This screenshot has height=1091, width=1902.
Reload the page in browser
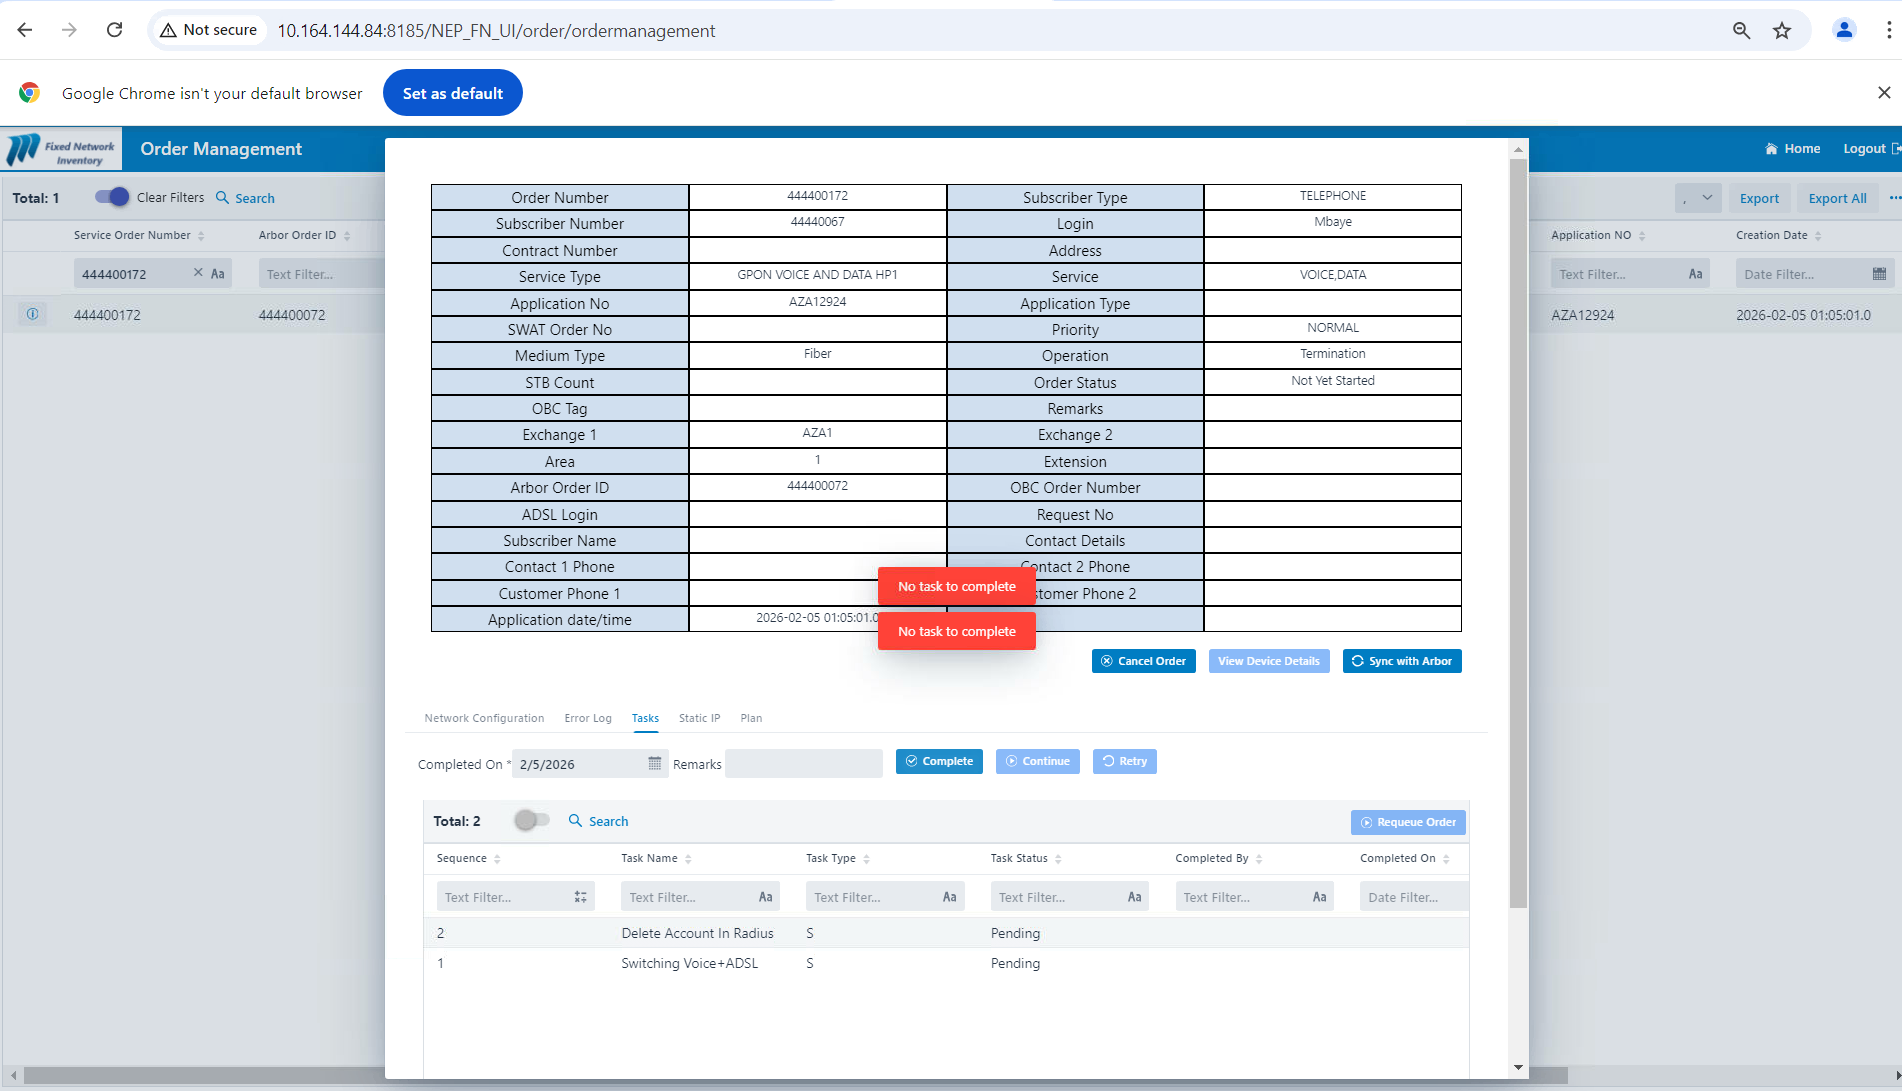pyautogui.click(x=115, y=30)
